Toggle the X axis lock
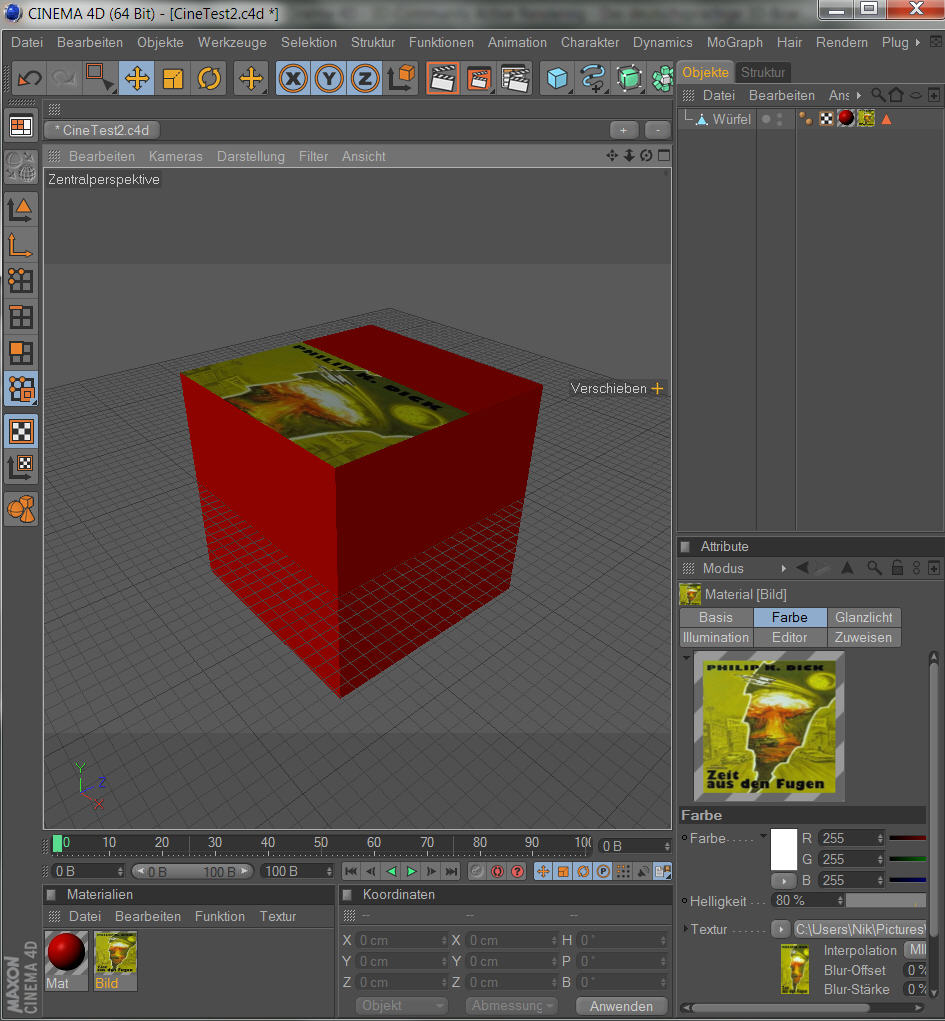This screenshot has width=945, height=1021. pos(293,79)
